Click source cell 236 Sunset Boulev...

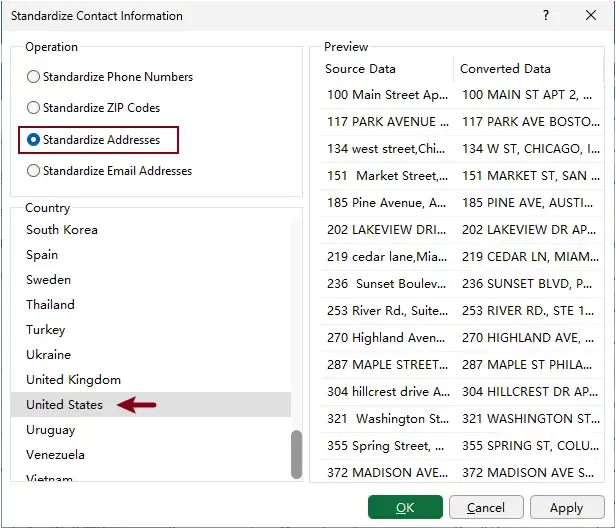pyautogui.click(x=387, y=284)
